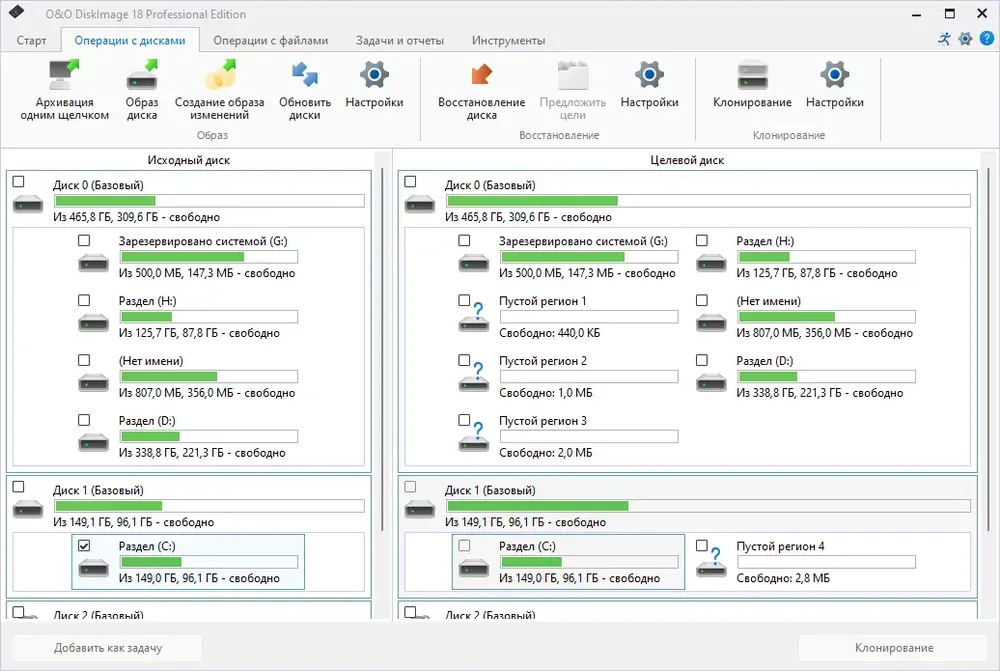Click Пустой регион 2 drive icon

coord(474,378)
